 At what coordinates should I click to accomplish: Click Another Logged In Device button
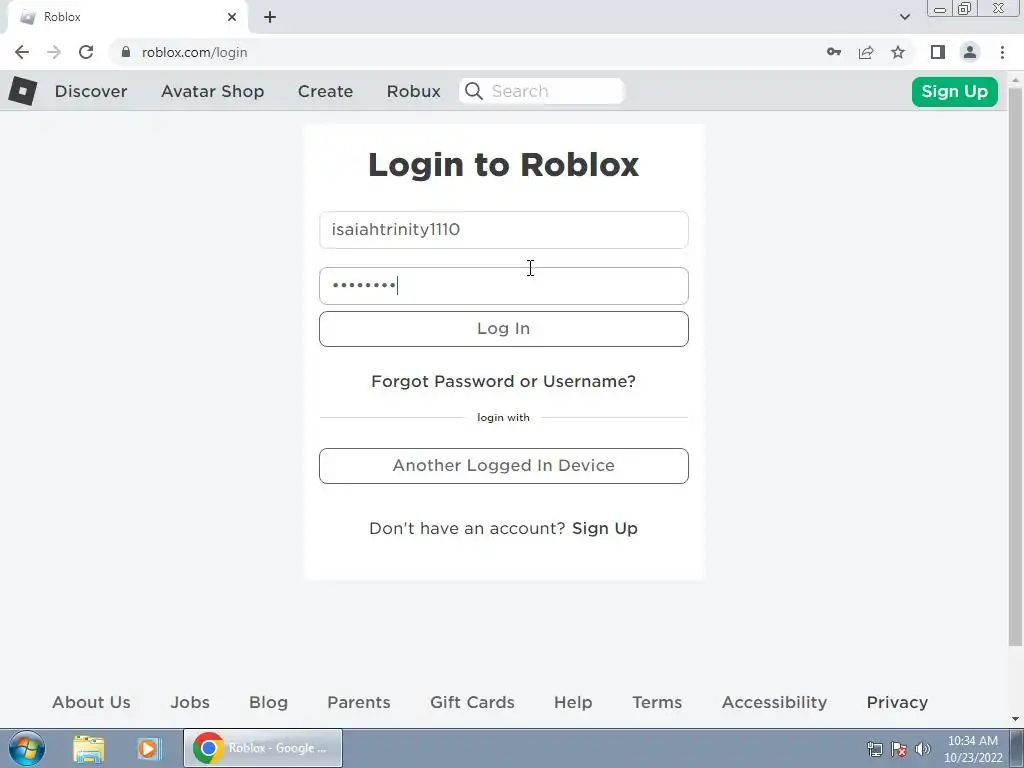[x=504, y=466]
